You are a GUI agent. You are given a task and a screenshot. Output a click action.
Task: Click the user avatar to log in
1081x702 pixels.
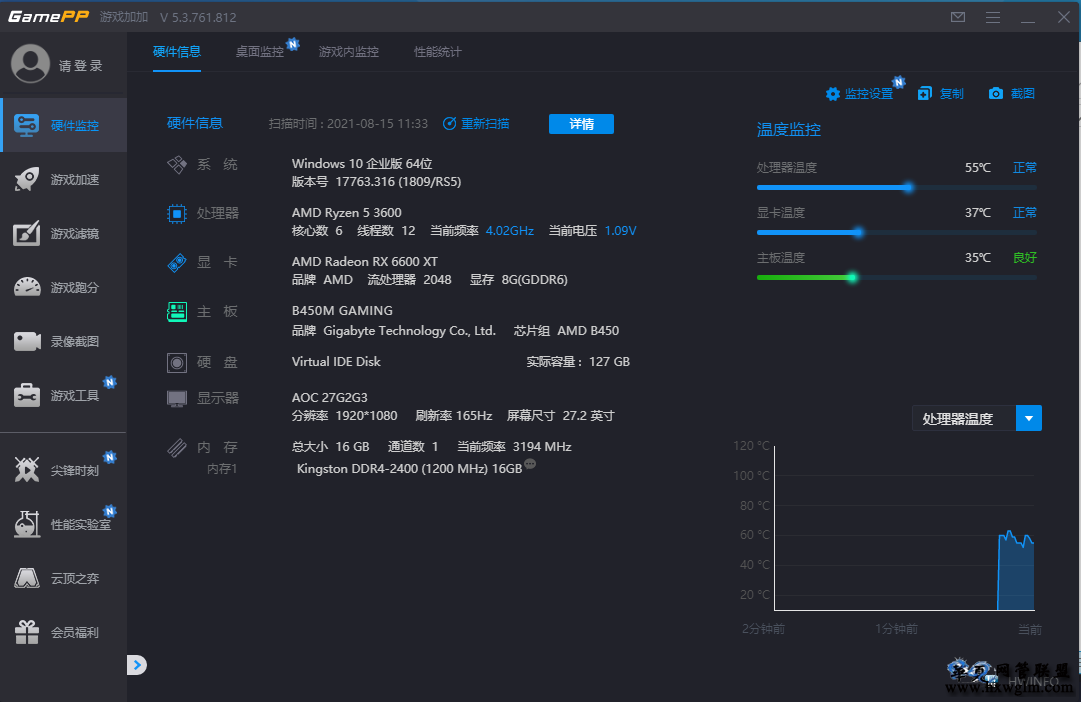pos(30,64)
